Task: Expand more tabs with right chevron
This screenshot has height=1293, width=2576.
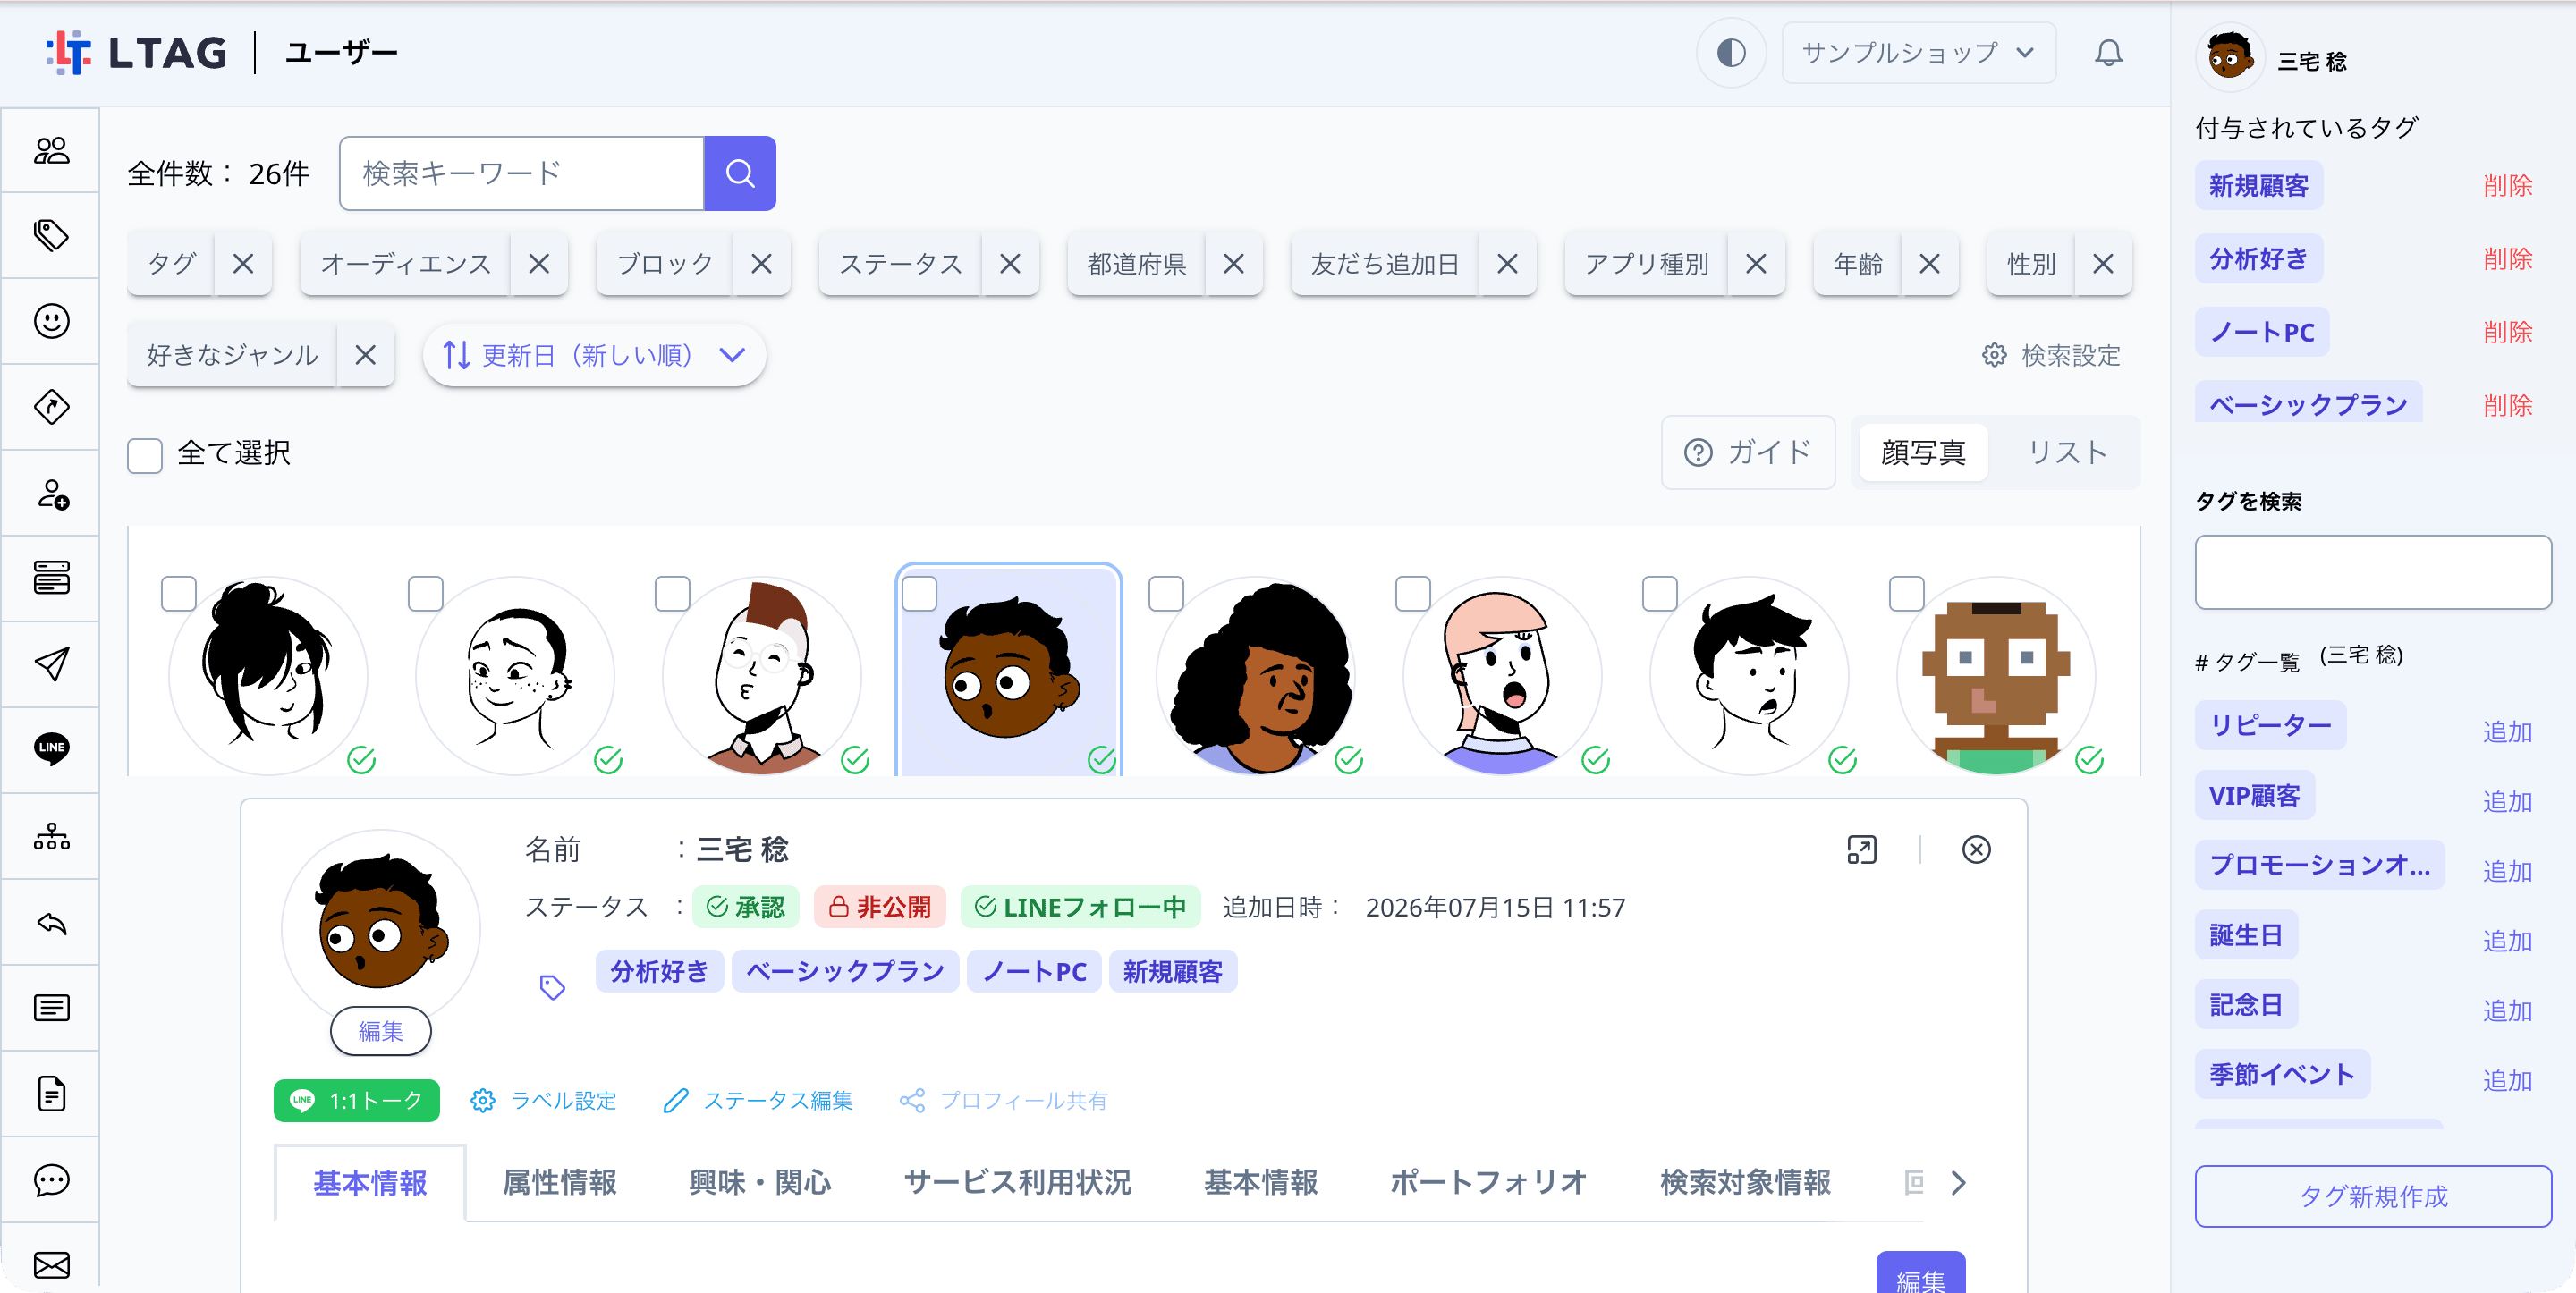Action: pyautogui.click(x=1958, y=1184)
